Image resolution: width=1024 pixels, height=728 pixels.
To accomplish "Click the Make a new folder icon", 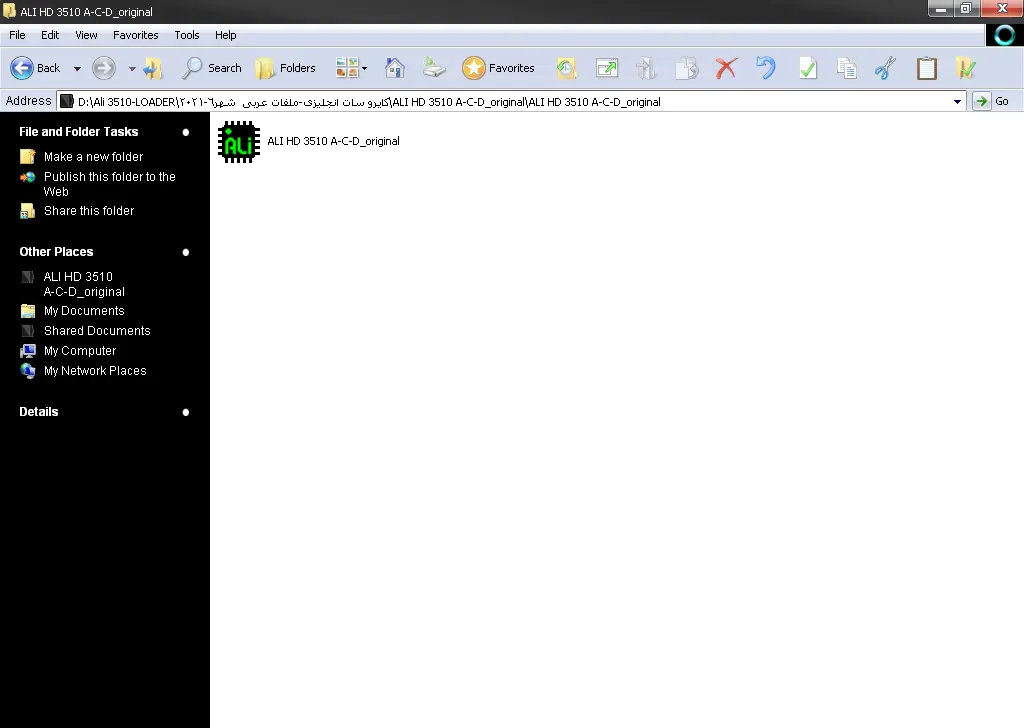I will pyautogui.click(x=27, y=157).
